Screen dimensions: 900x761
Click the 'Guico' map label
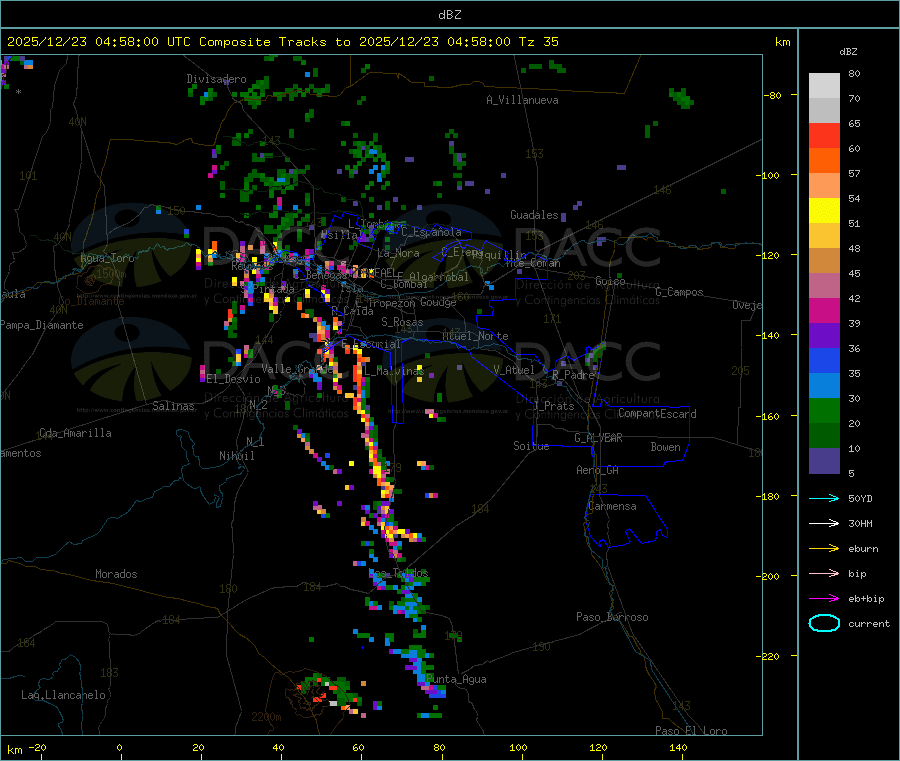[610, 281]
